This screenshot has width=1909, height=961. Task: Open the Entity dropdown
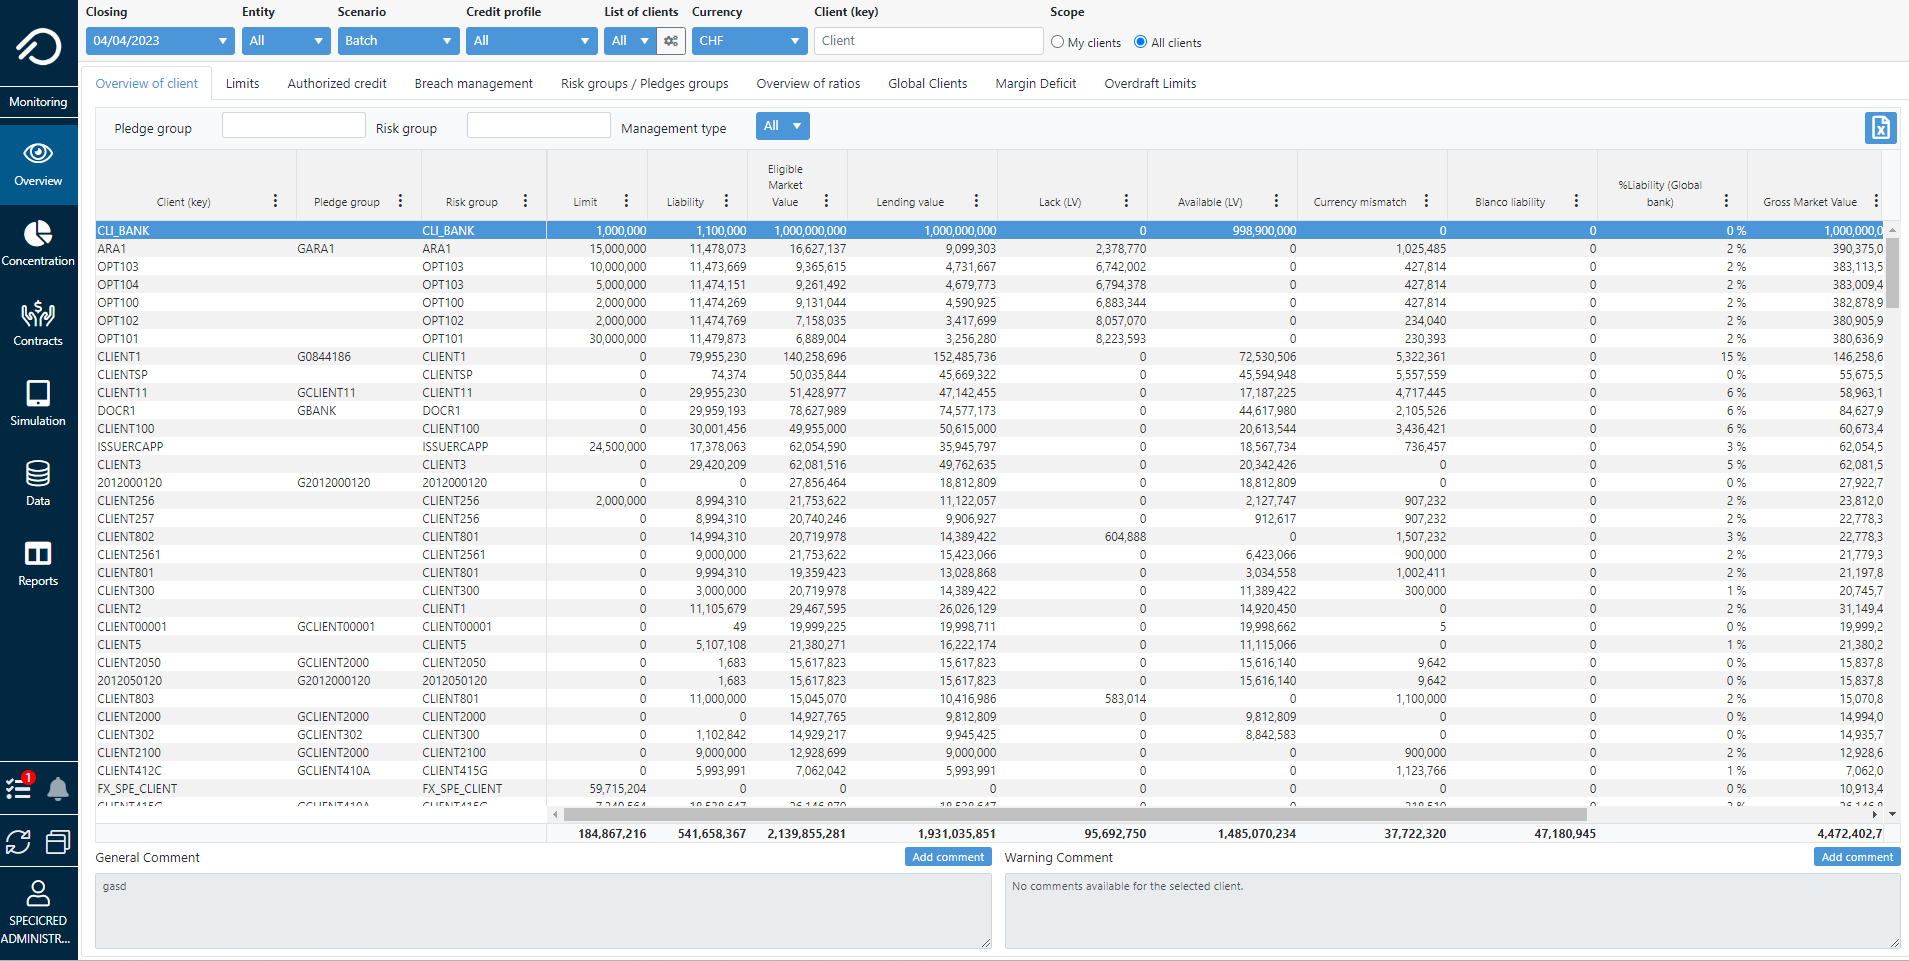[286, 41]
